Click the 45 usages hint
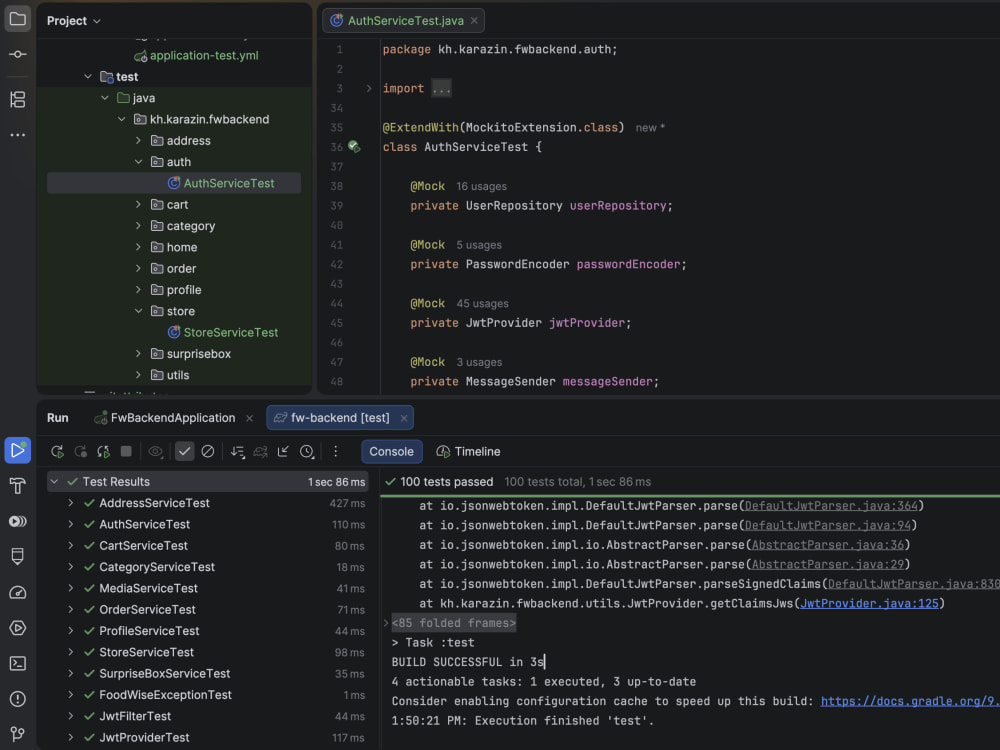The image size is (1000, 750). (x=482, y=304)
